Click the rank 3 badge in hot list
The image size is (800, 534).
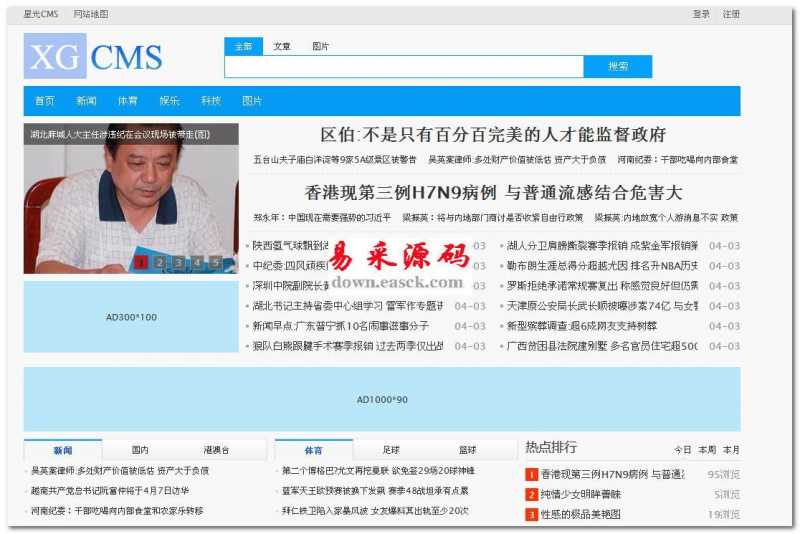click(x=532, y=515)
